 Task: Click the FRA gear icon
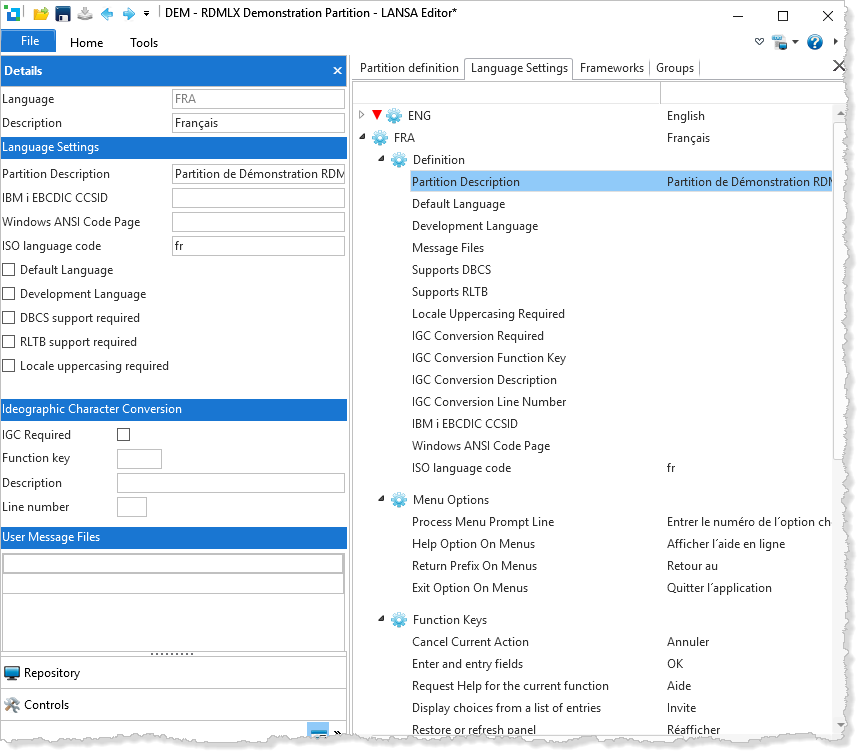click(x=380, y=137)
